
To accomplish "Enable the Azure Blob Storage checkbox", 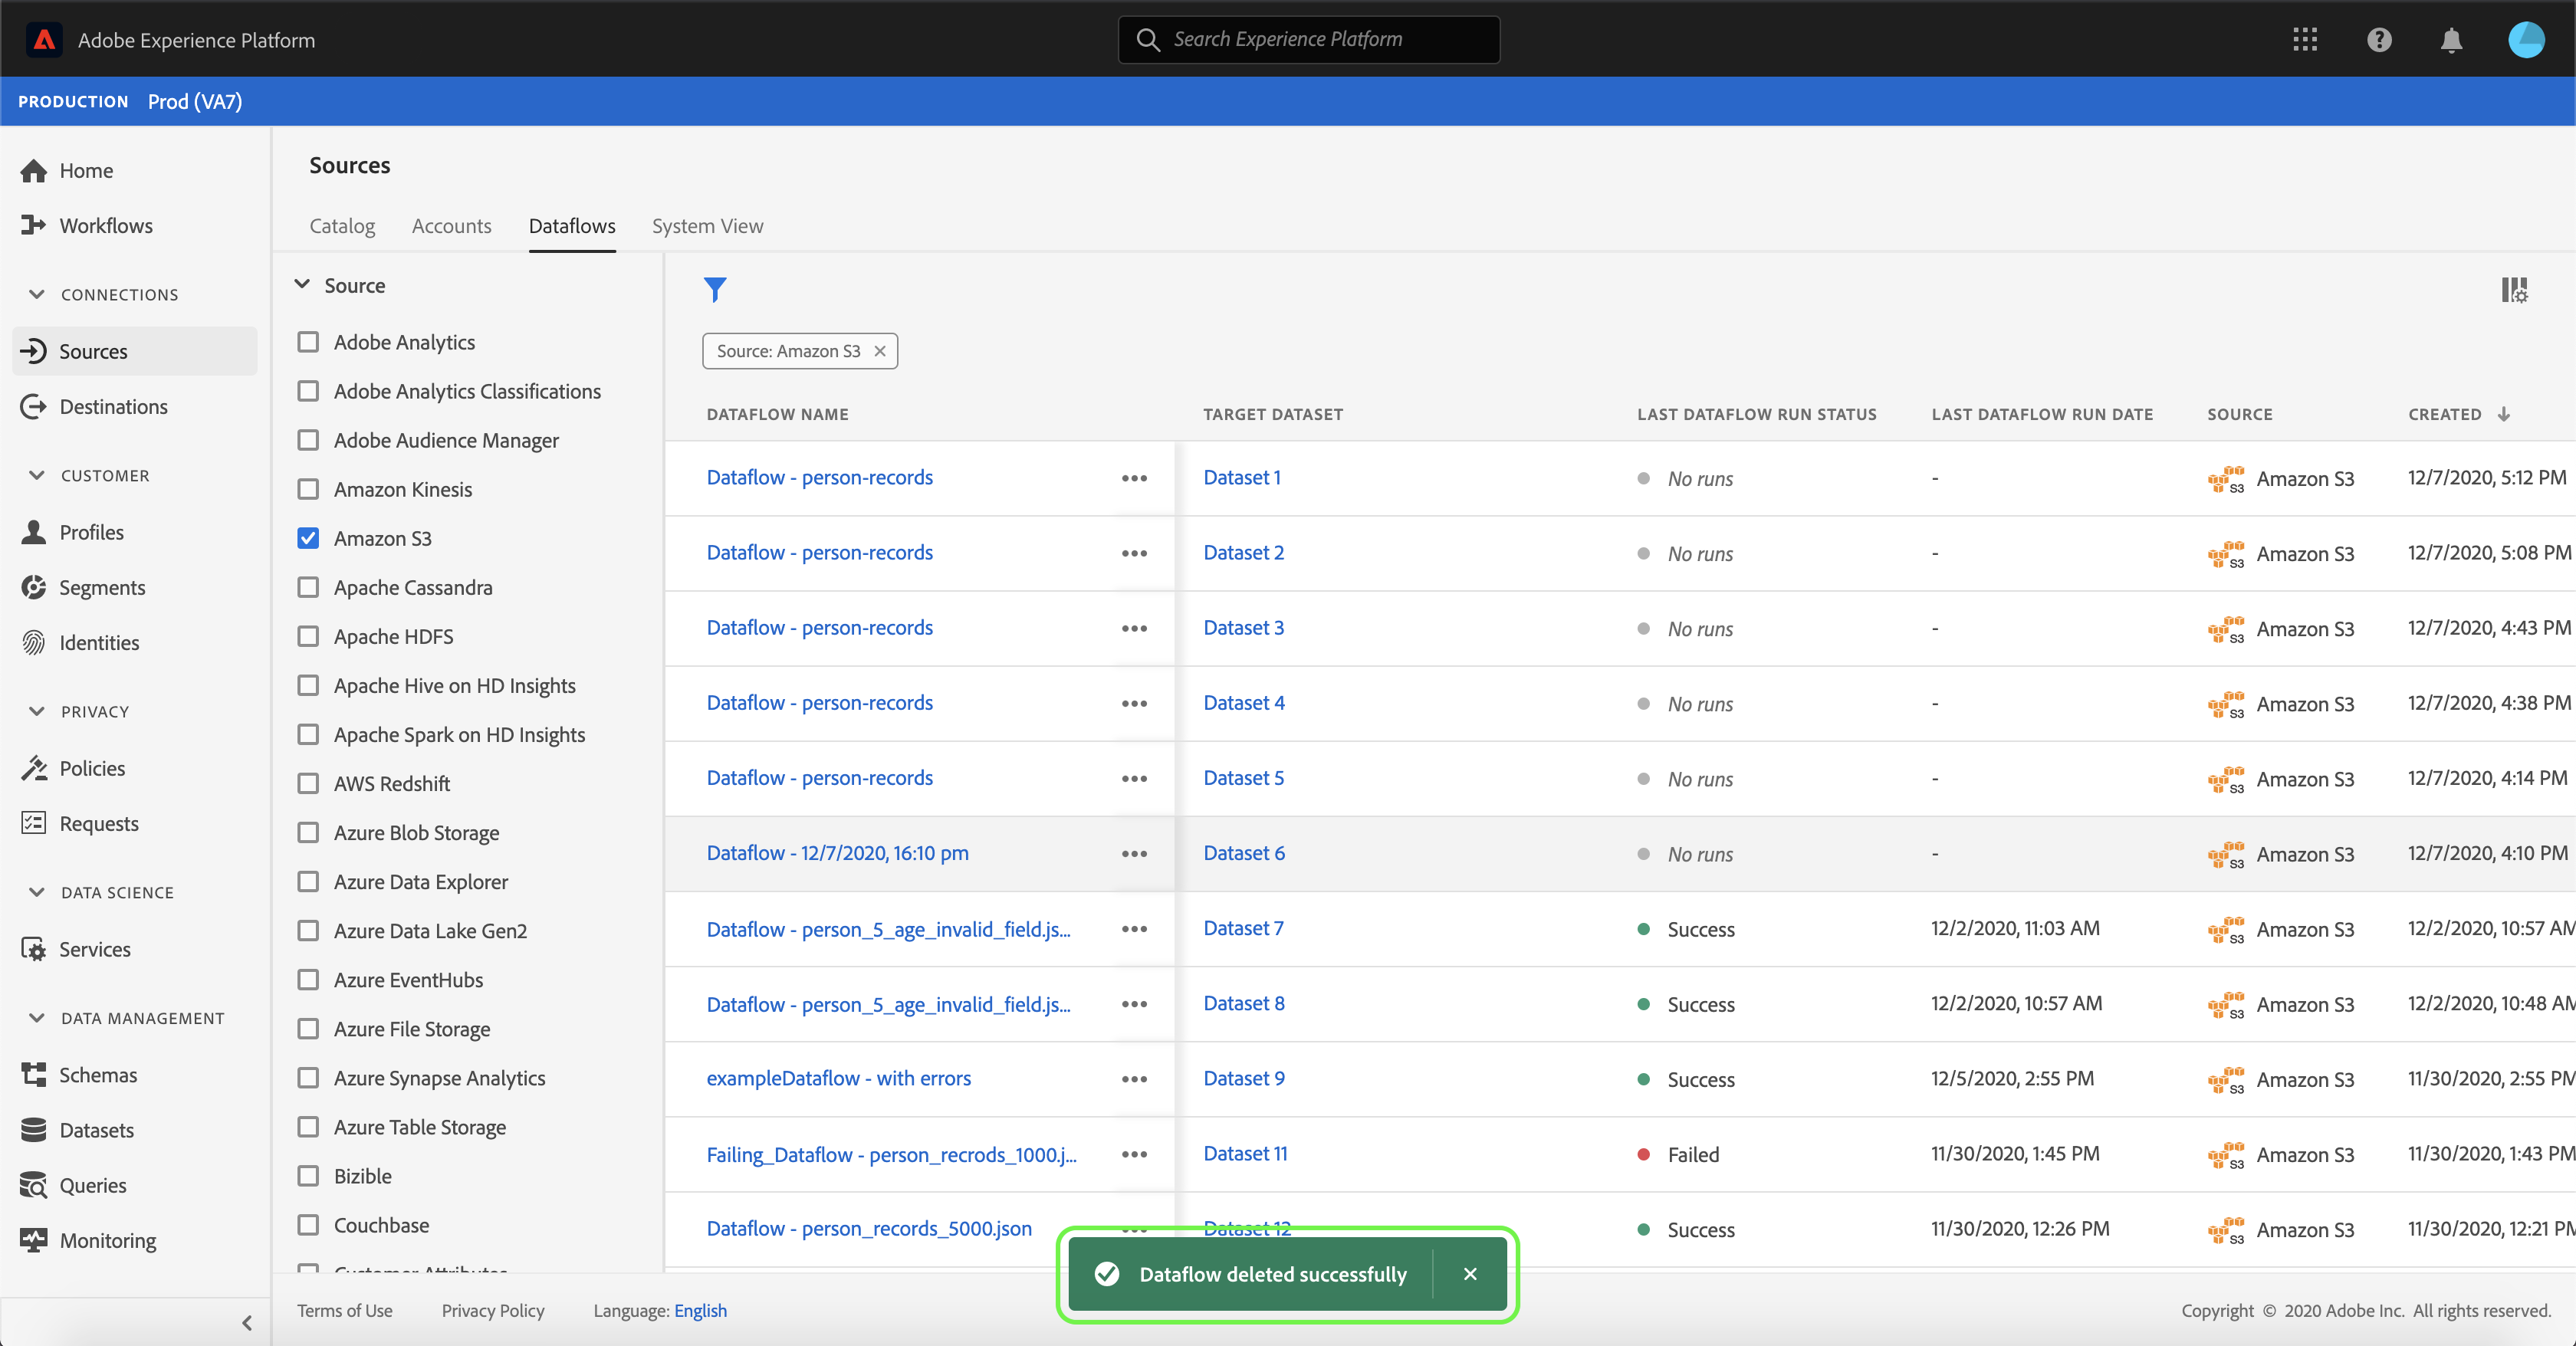I will click(x=308, y=832).
